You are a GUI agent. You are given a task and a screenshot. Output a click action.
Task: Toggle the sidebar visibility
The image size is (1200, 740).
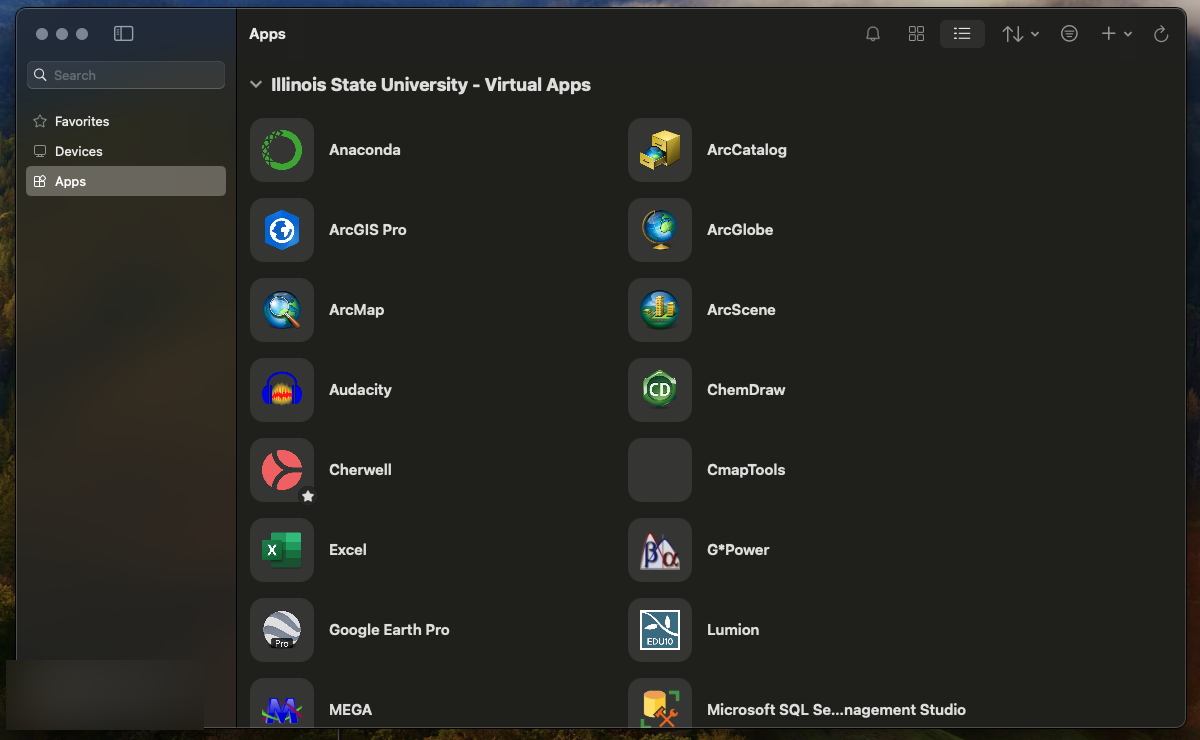pos(124,34)
